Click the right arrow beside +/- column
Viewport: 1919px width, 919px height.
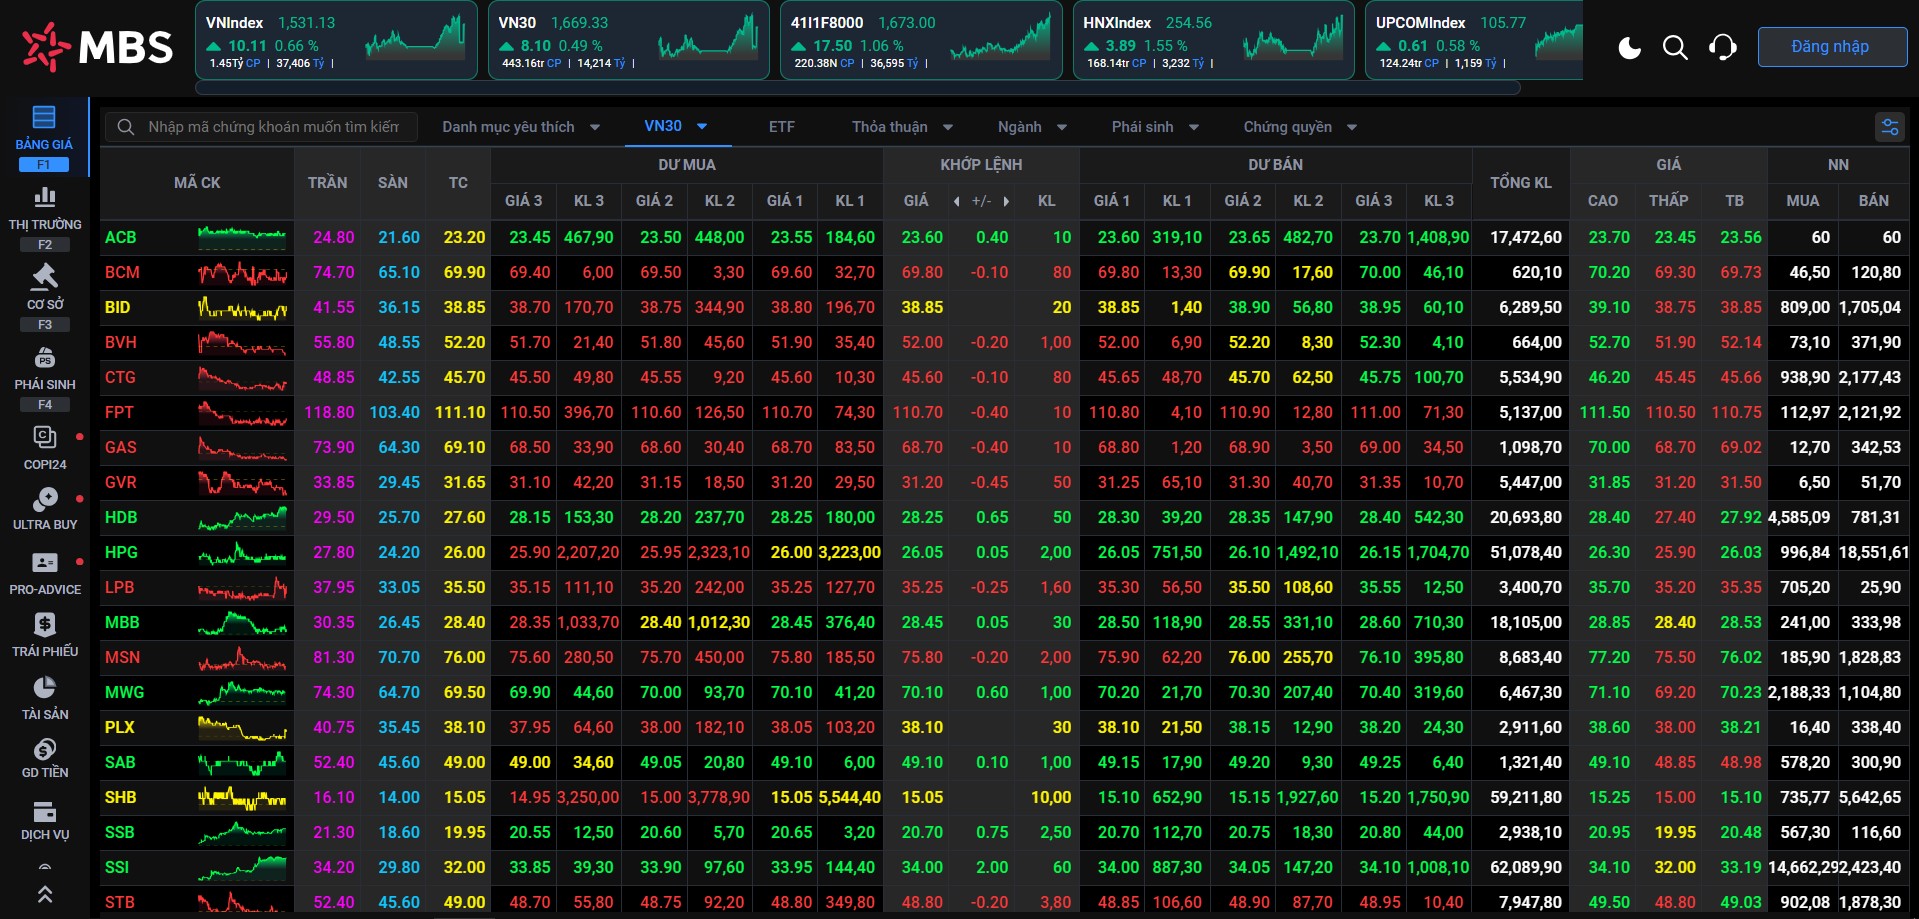[1006, 201]
